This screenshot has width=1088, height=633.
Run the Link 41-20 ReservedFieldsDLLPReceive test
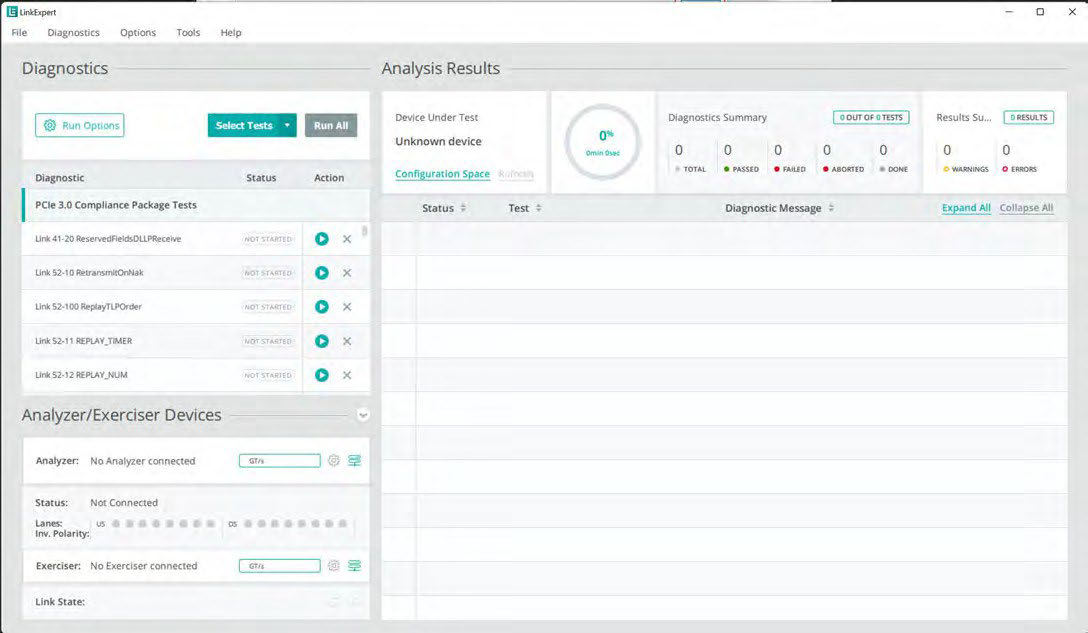[x=321, y=239]
